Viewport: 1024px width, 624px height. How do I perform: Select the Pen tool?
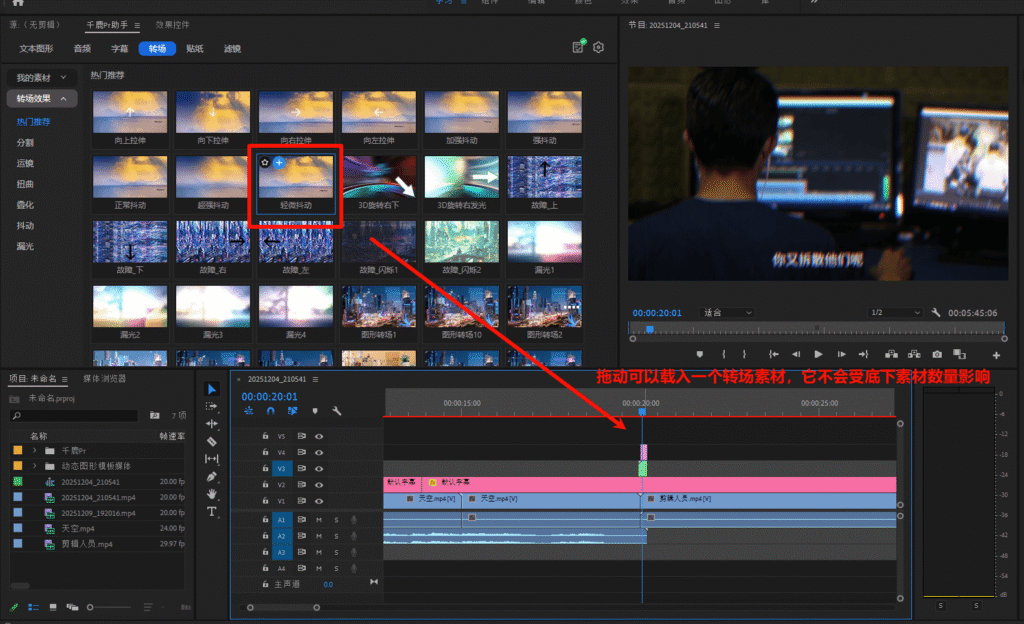pyautogui.click(x=212, y=476)
